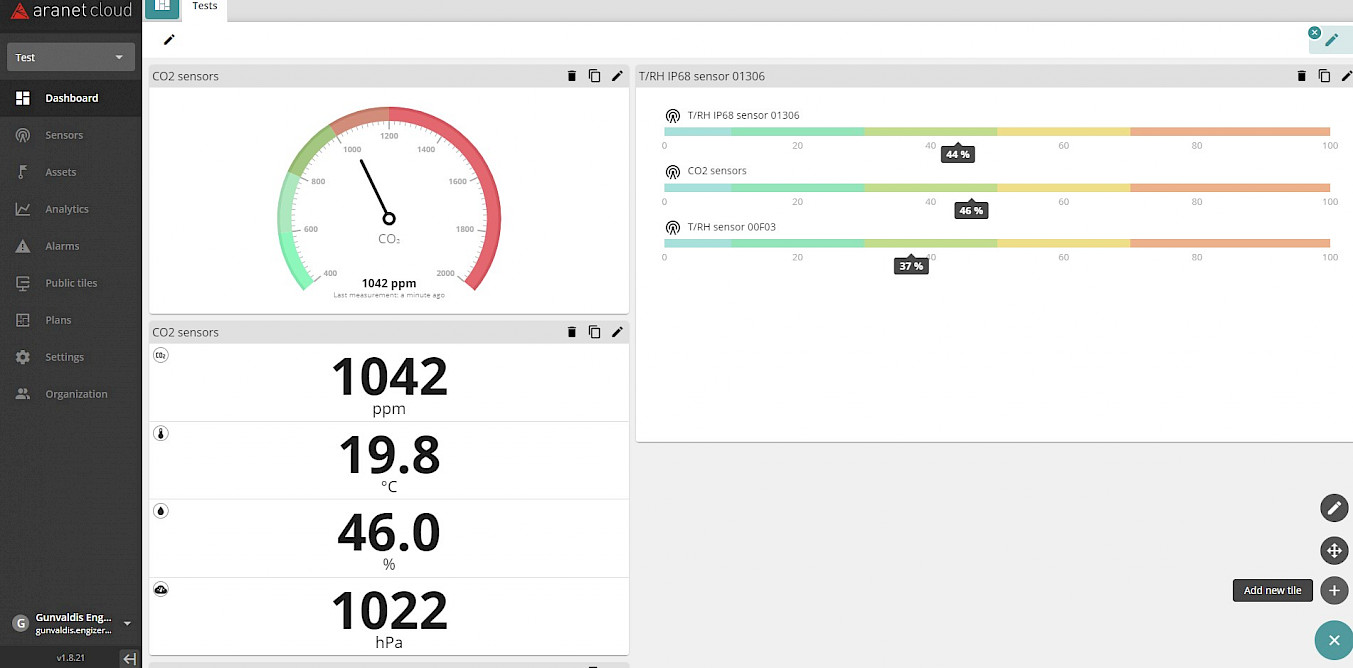
Task: Click the 44 % humidity bar marker
Action: point(957,154)
